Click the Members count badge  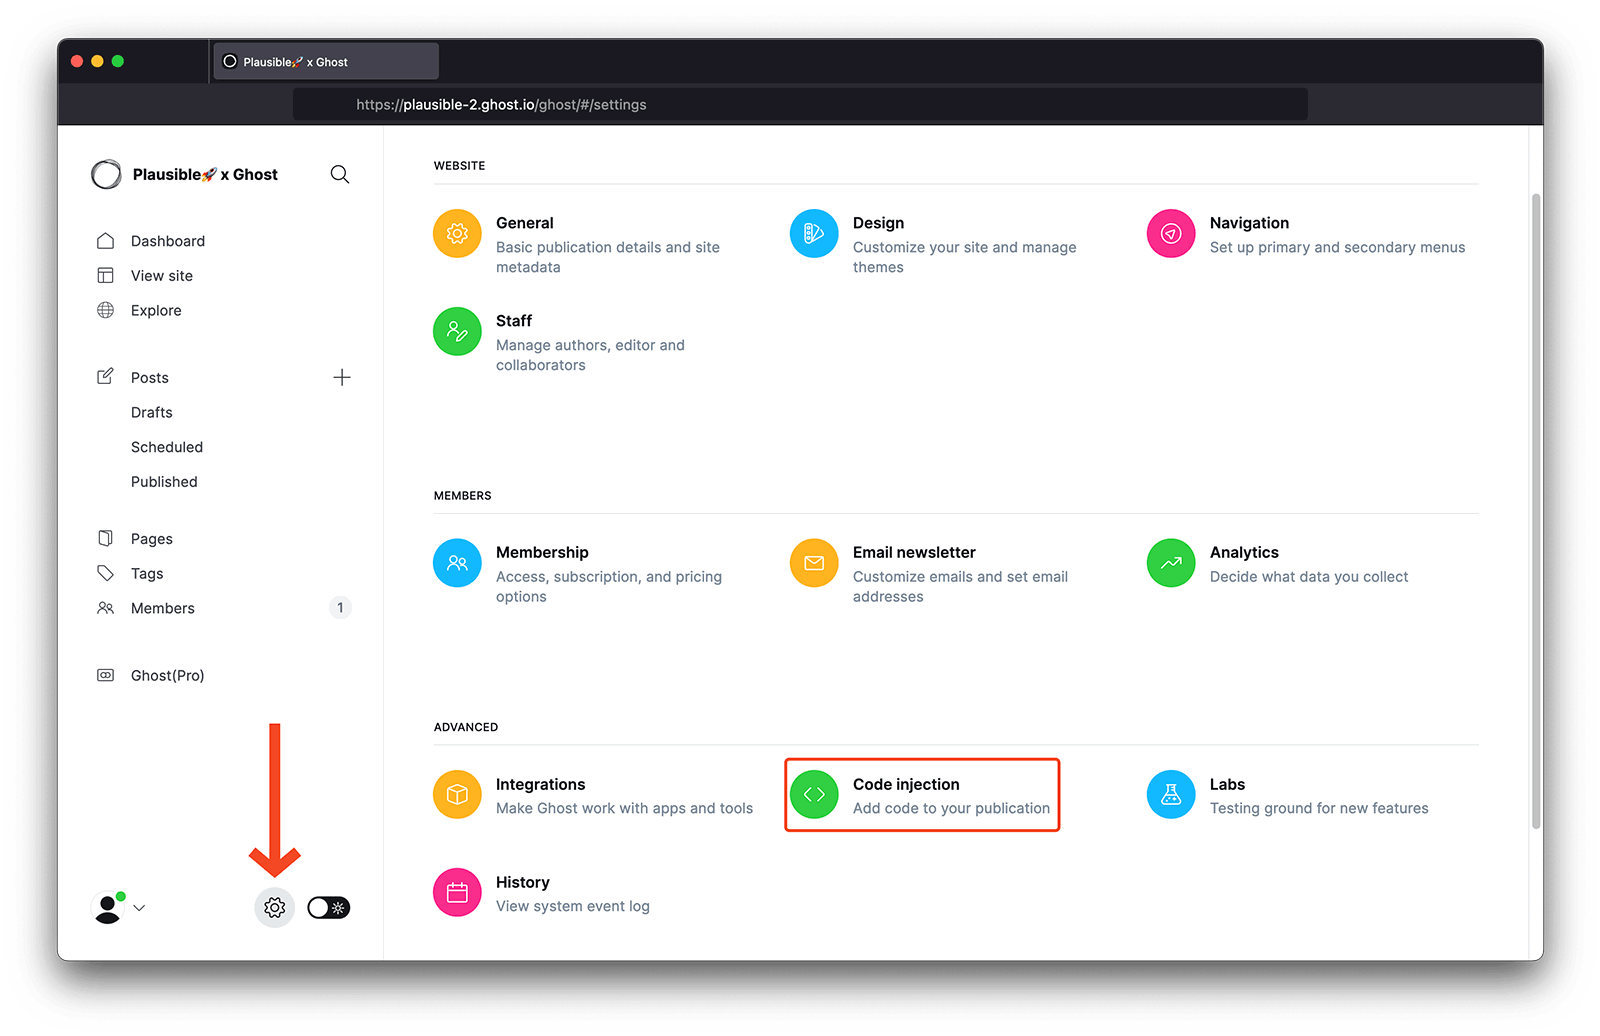(x=340, y=607)
